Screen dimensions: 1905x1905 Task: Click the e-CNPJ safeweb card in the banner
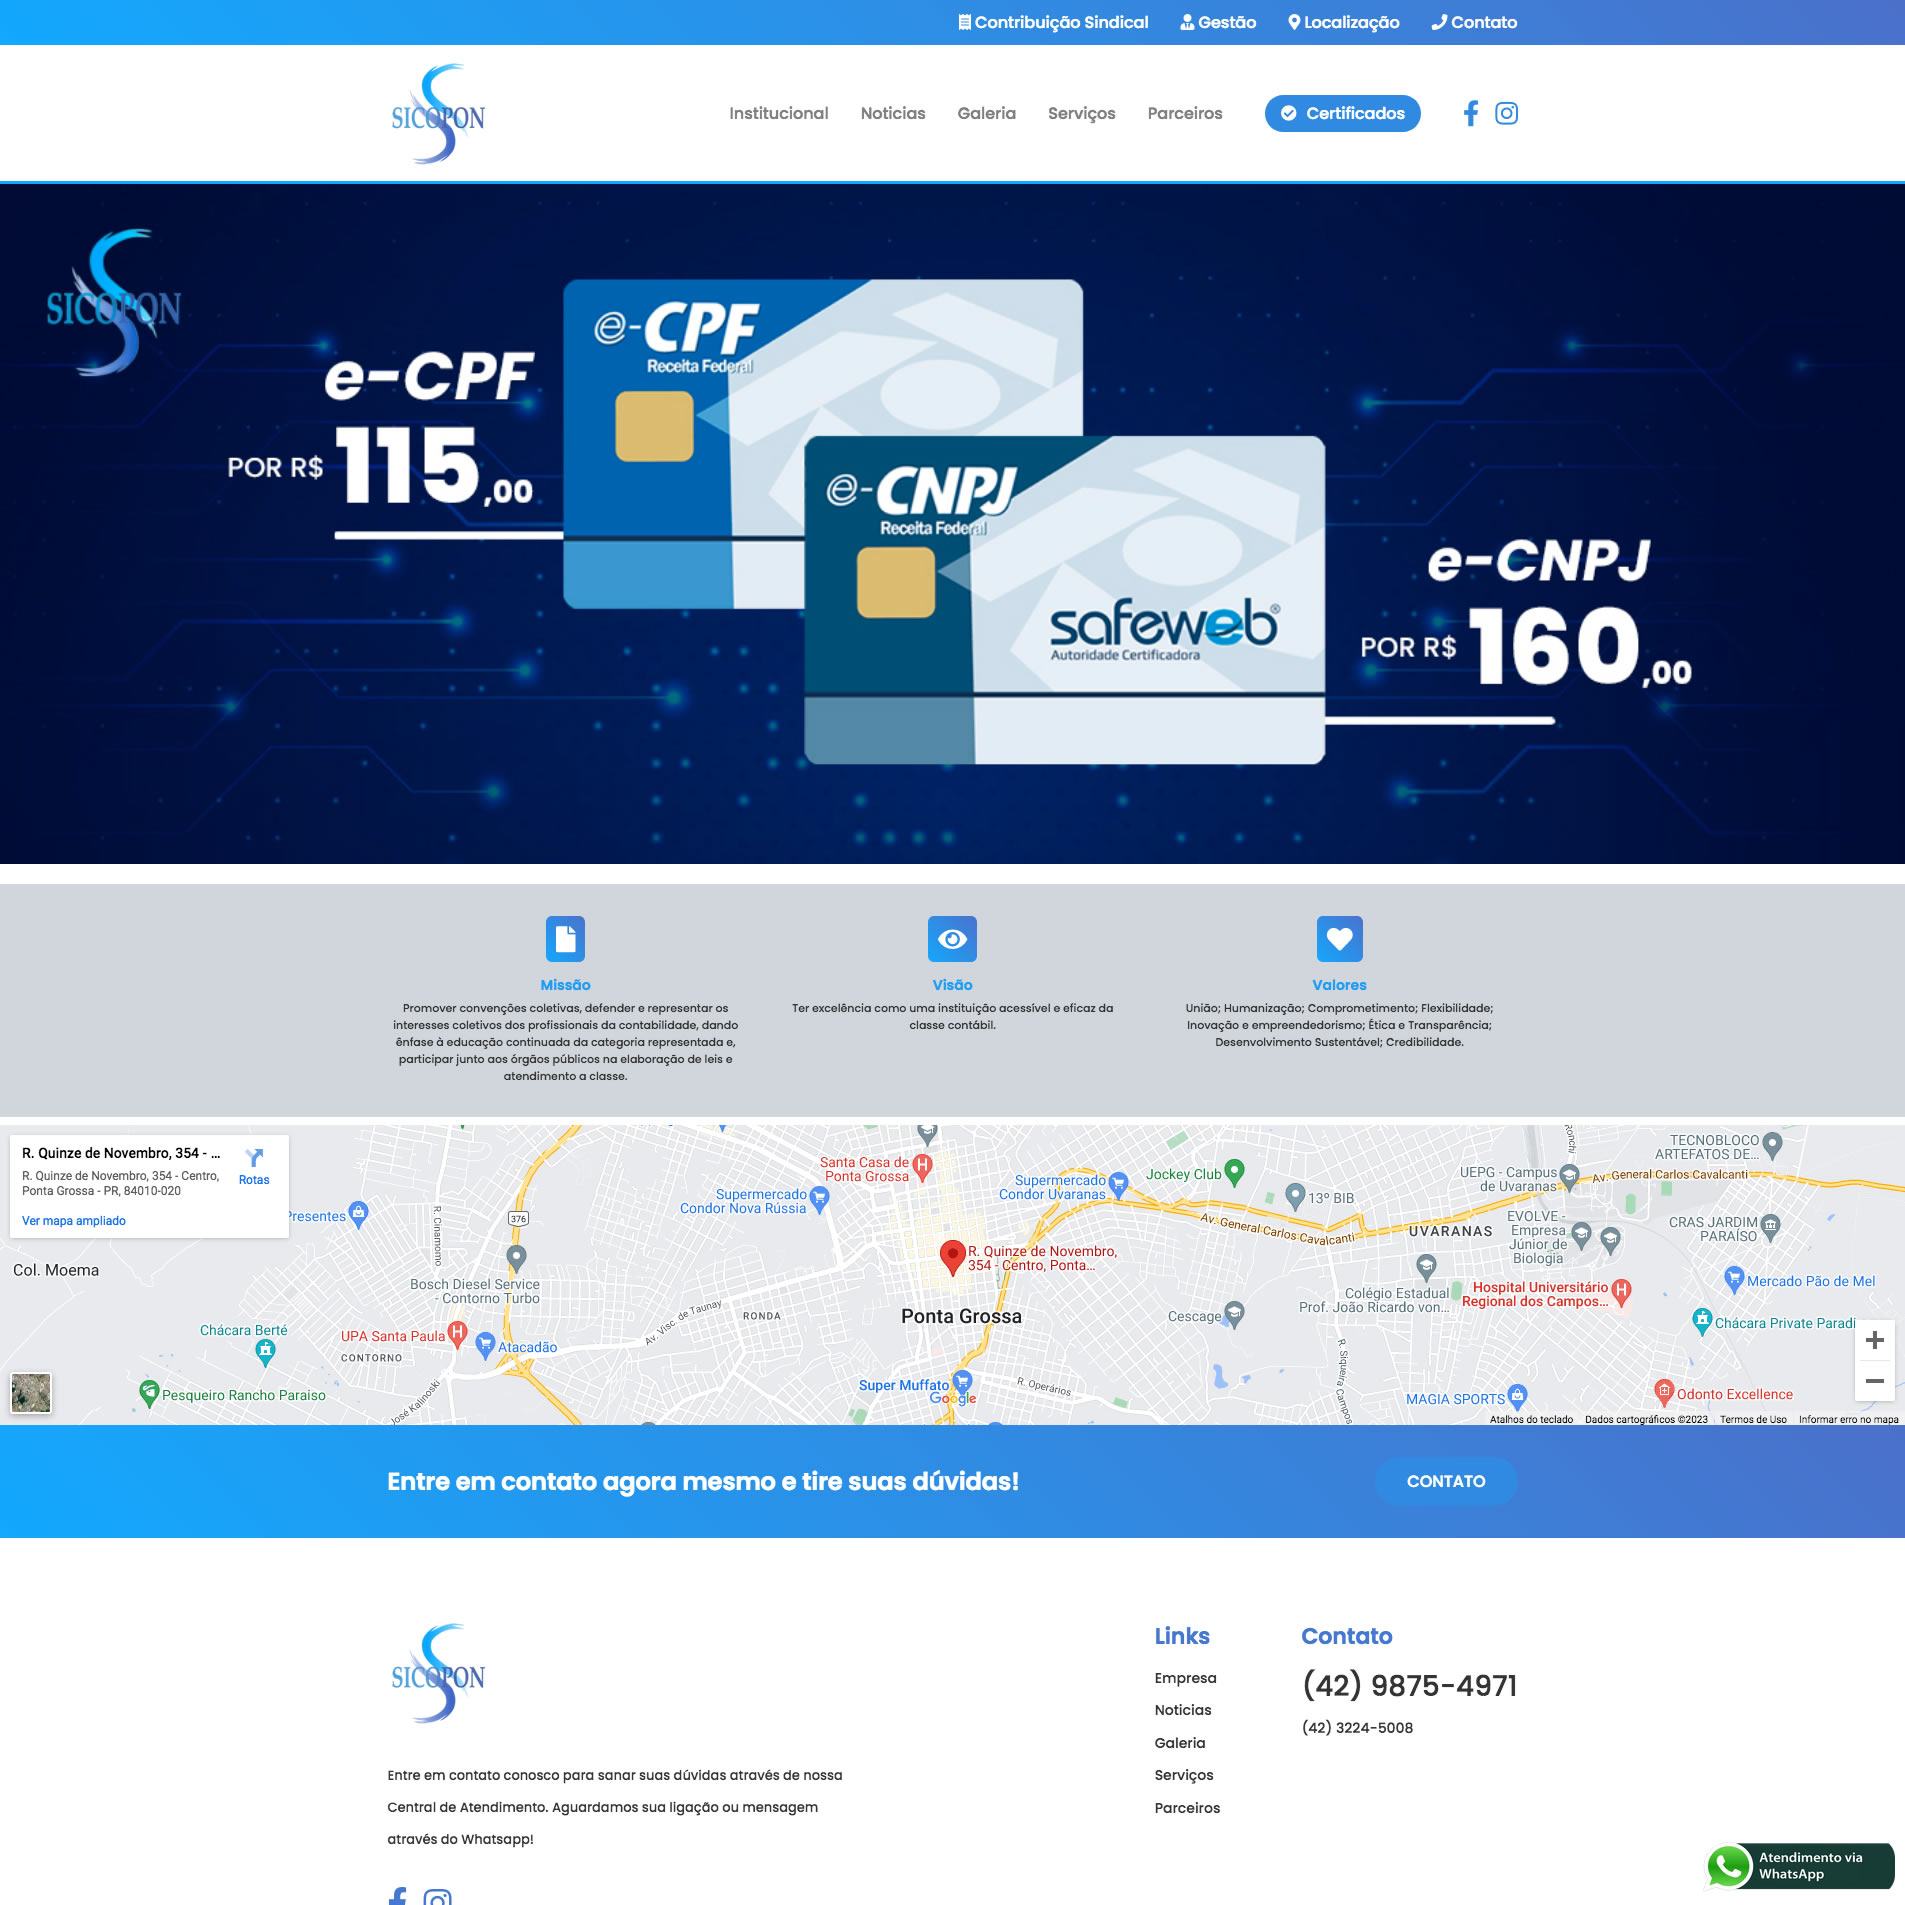tap(1065, 600)
